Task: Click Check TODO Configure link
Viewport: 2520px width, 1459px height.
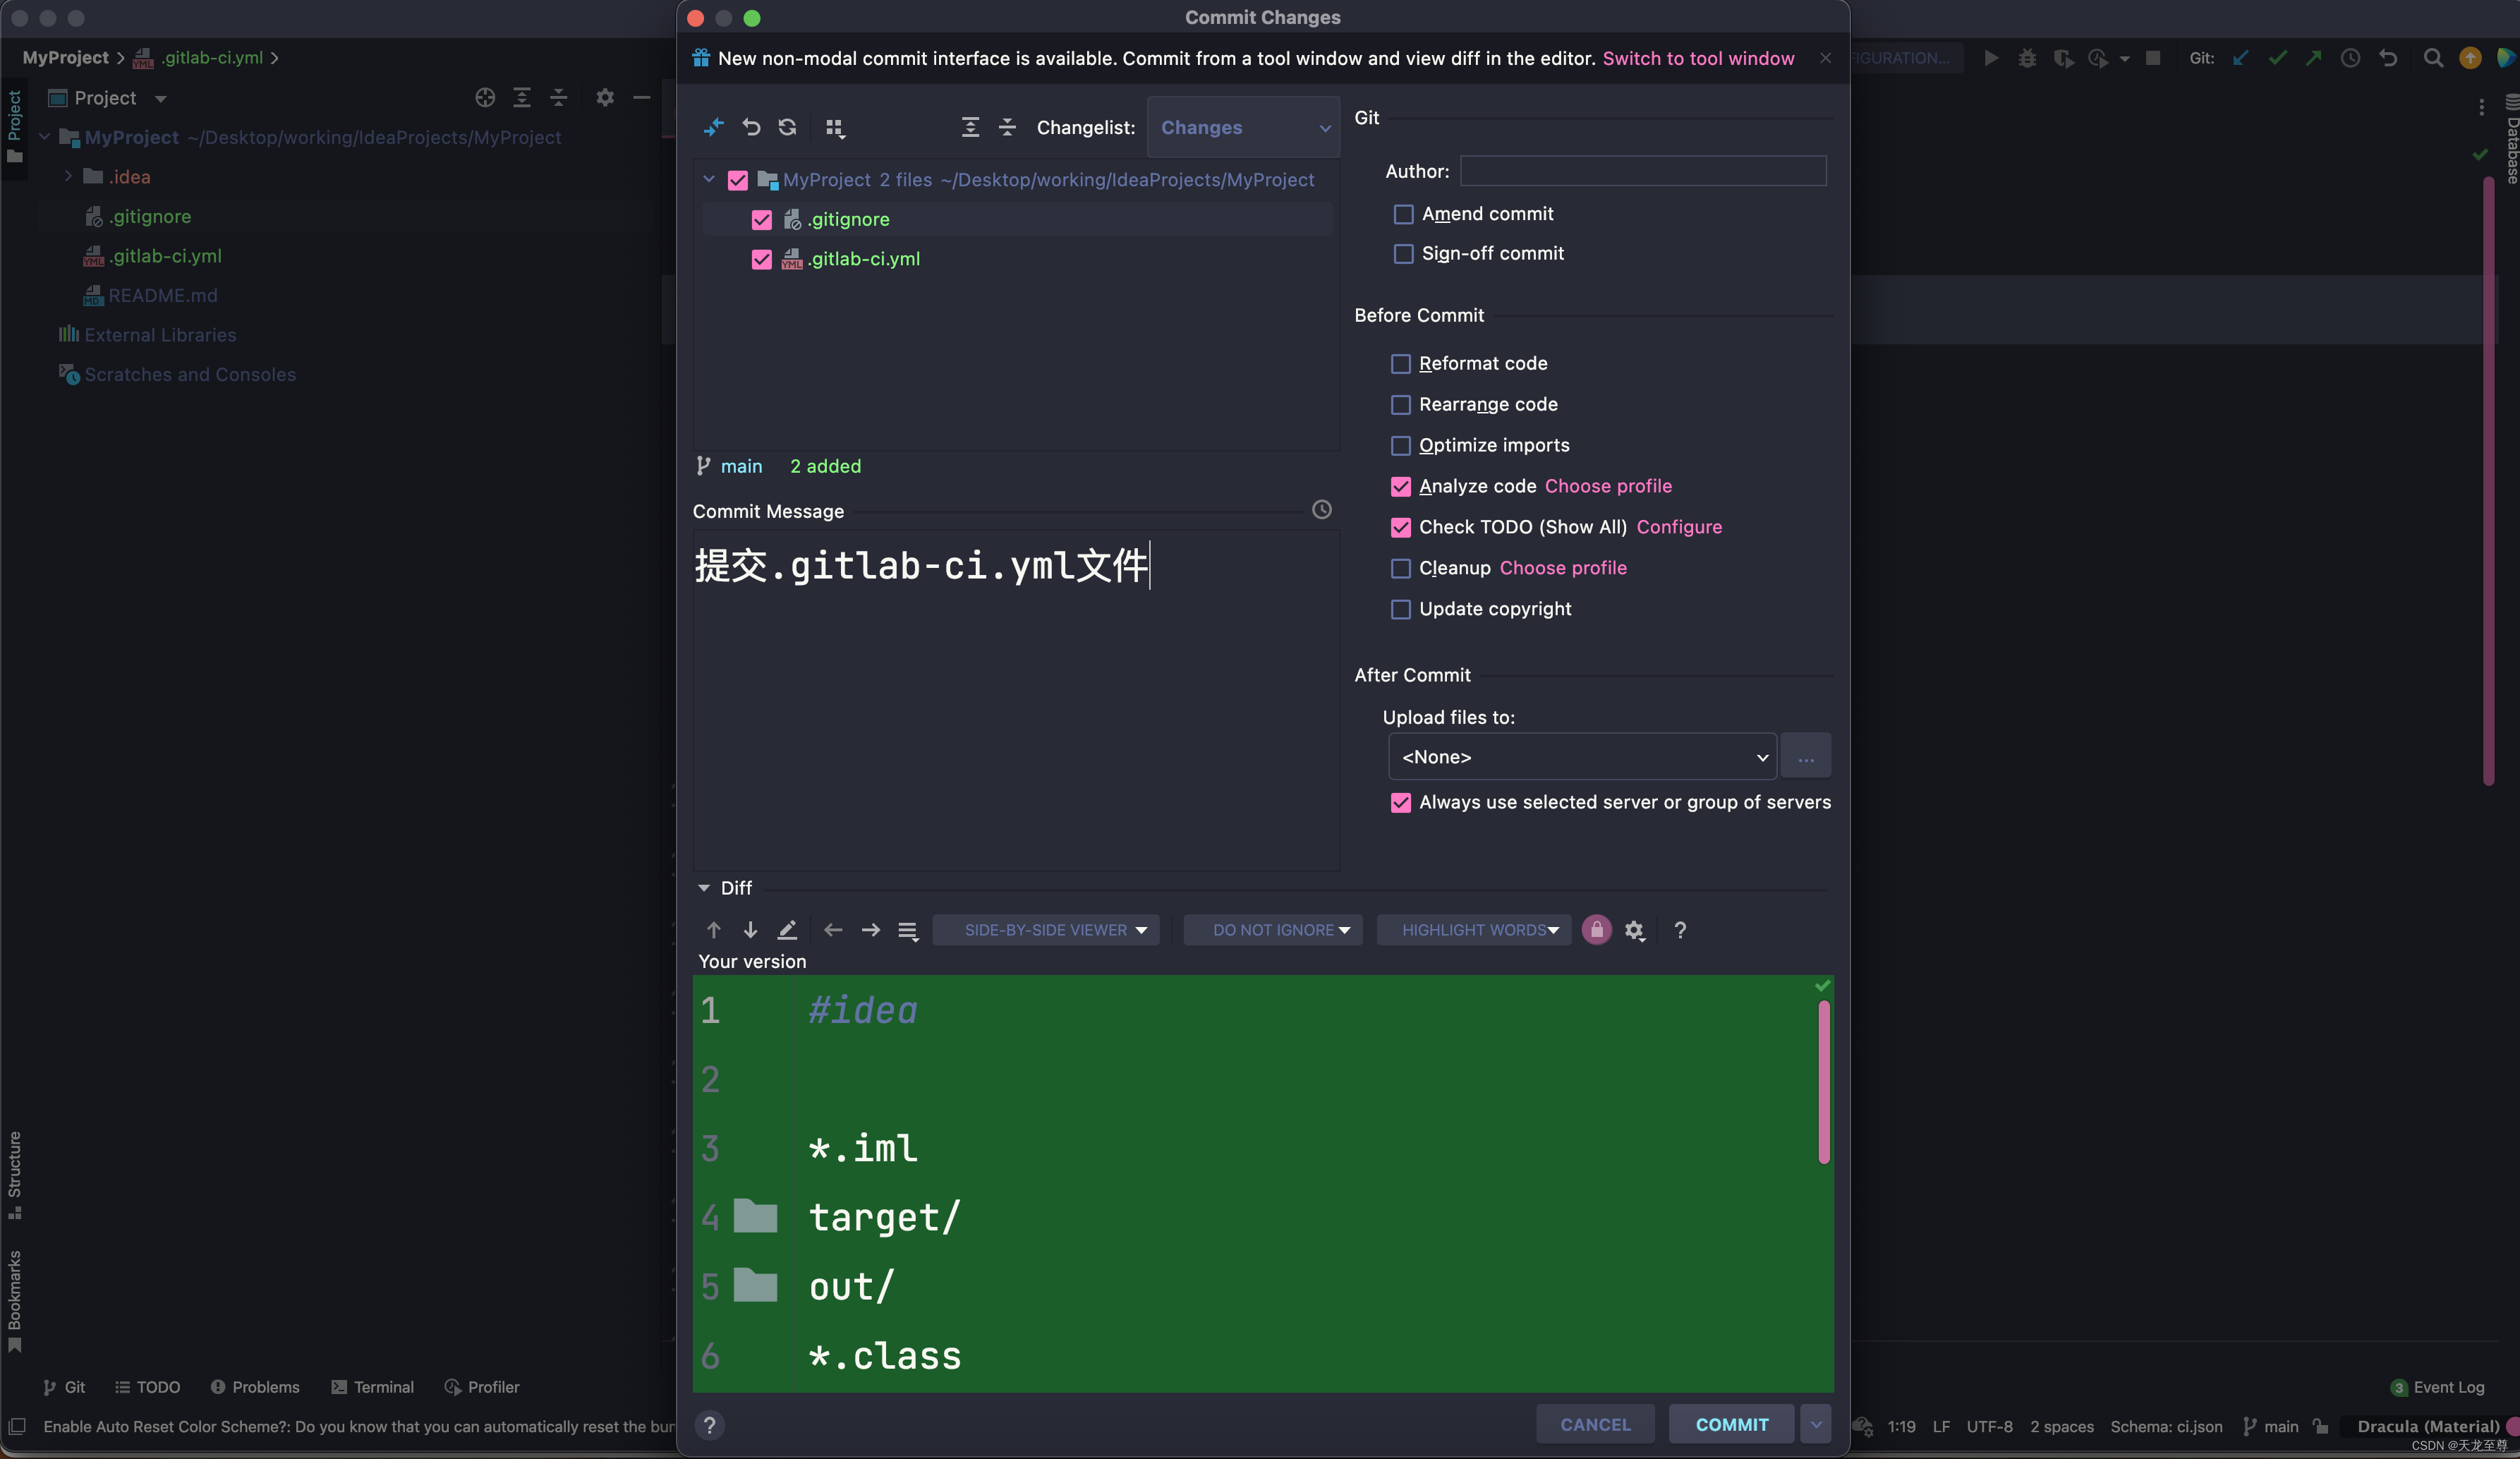Action: [x=1679, y=528]
